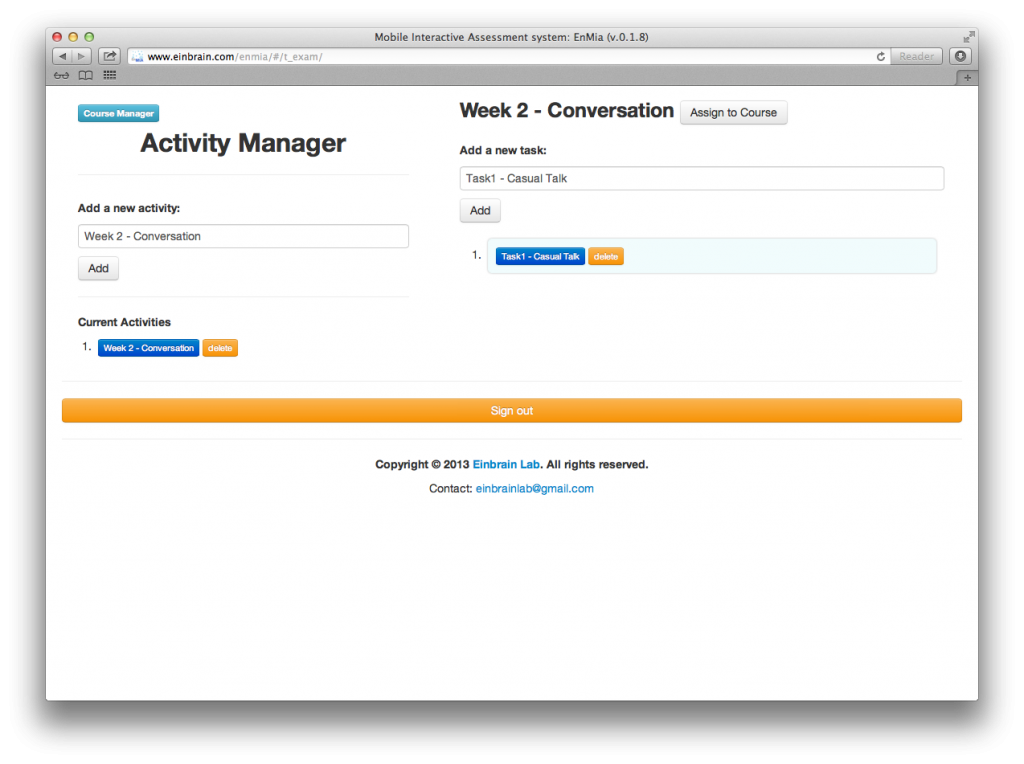Select the Week 2 - Conversation activity tag
The image size is (1024, 764).
148,348
